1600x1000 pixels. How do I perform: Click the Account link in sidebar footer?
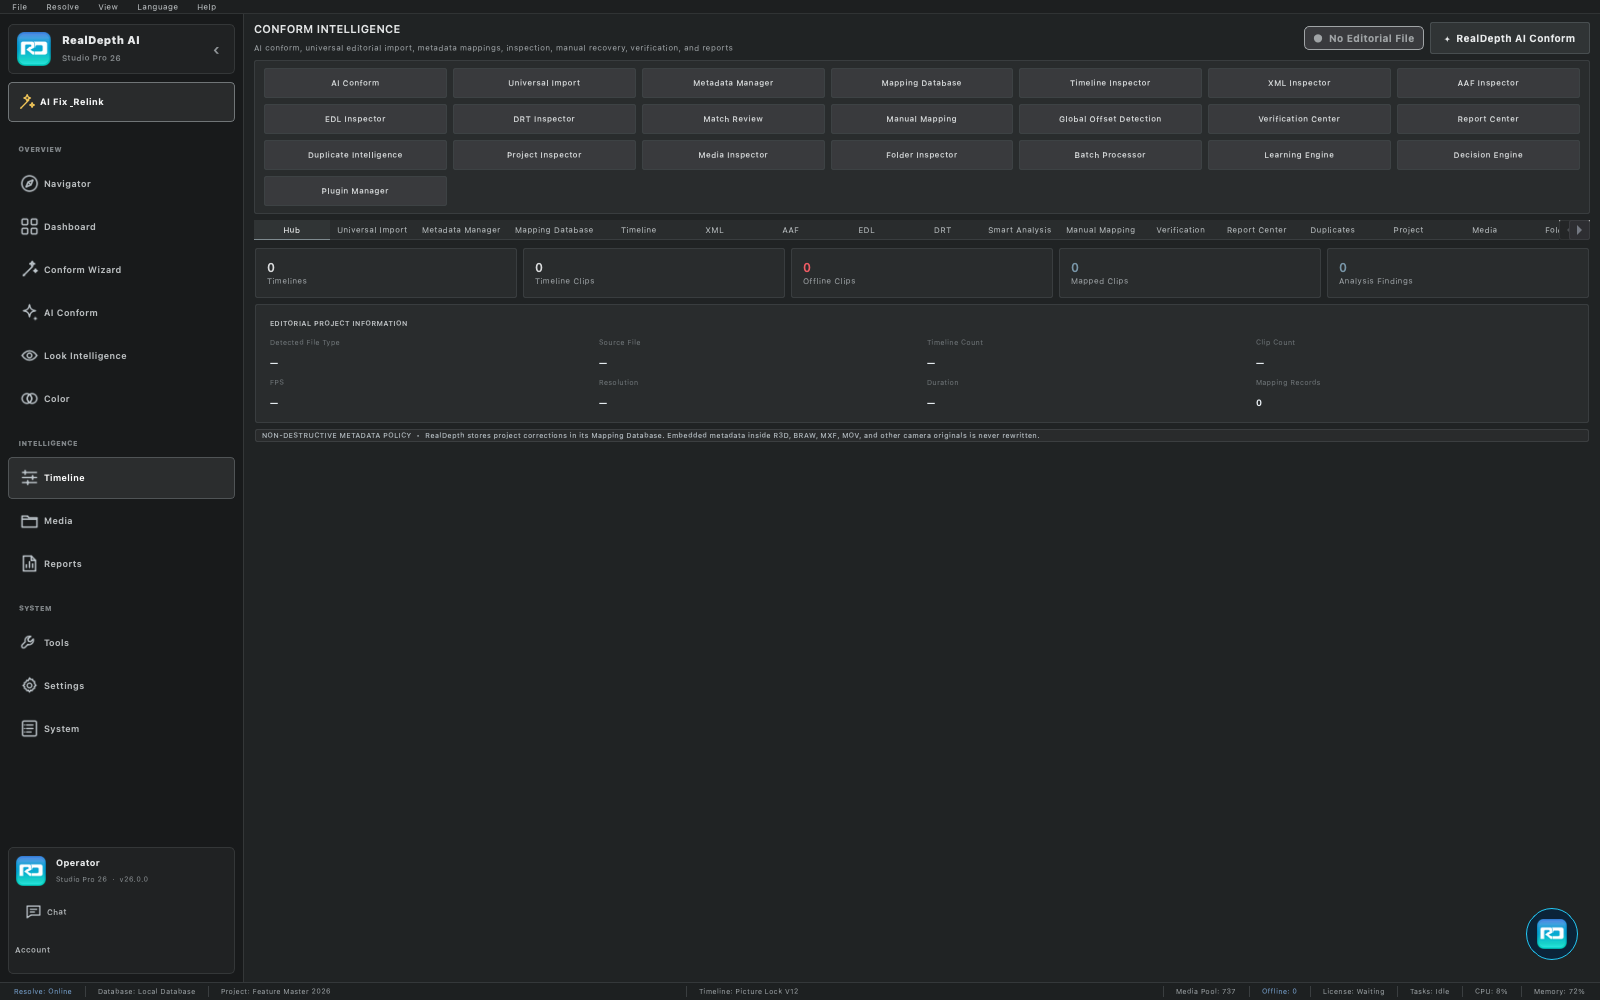33,950
